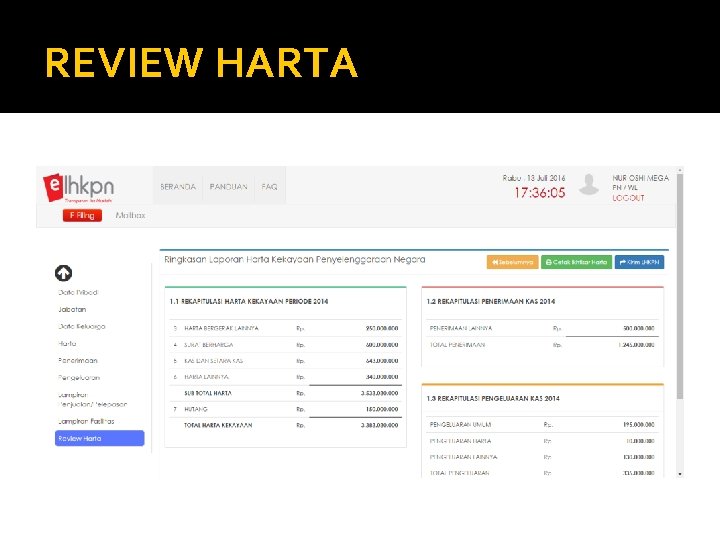Click the eLHKPN logo
This screenshot has height=540, width=720.
click(x=79, y=187)
